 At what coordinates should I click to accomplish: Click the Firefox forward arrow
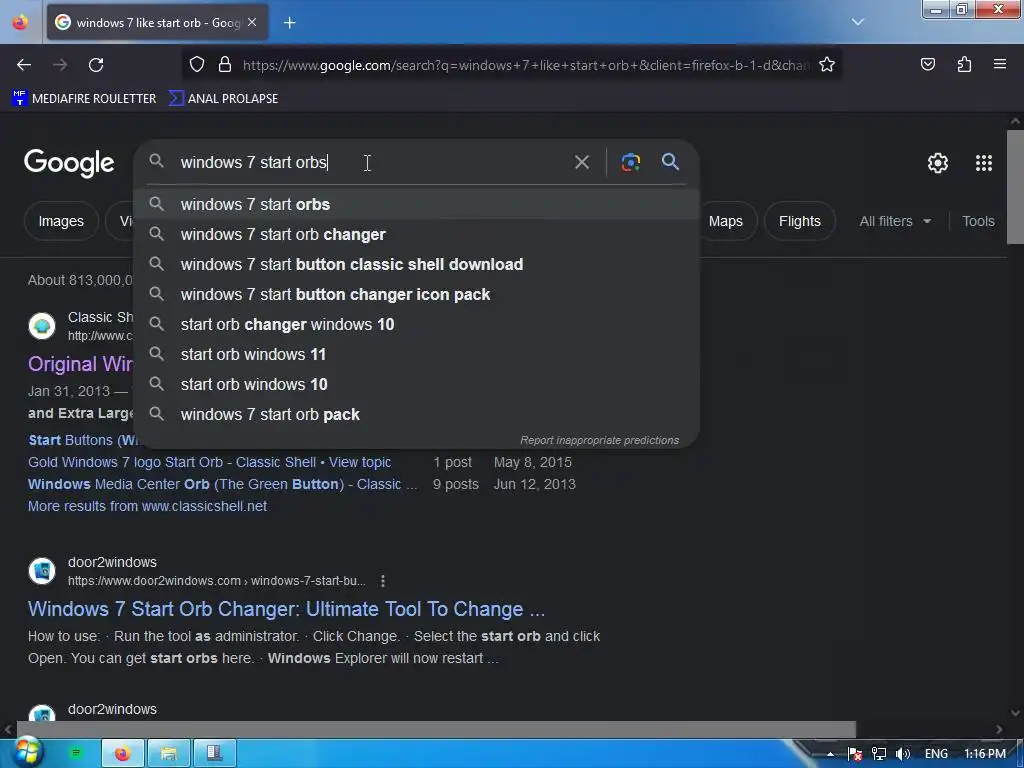pos(60,65)
